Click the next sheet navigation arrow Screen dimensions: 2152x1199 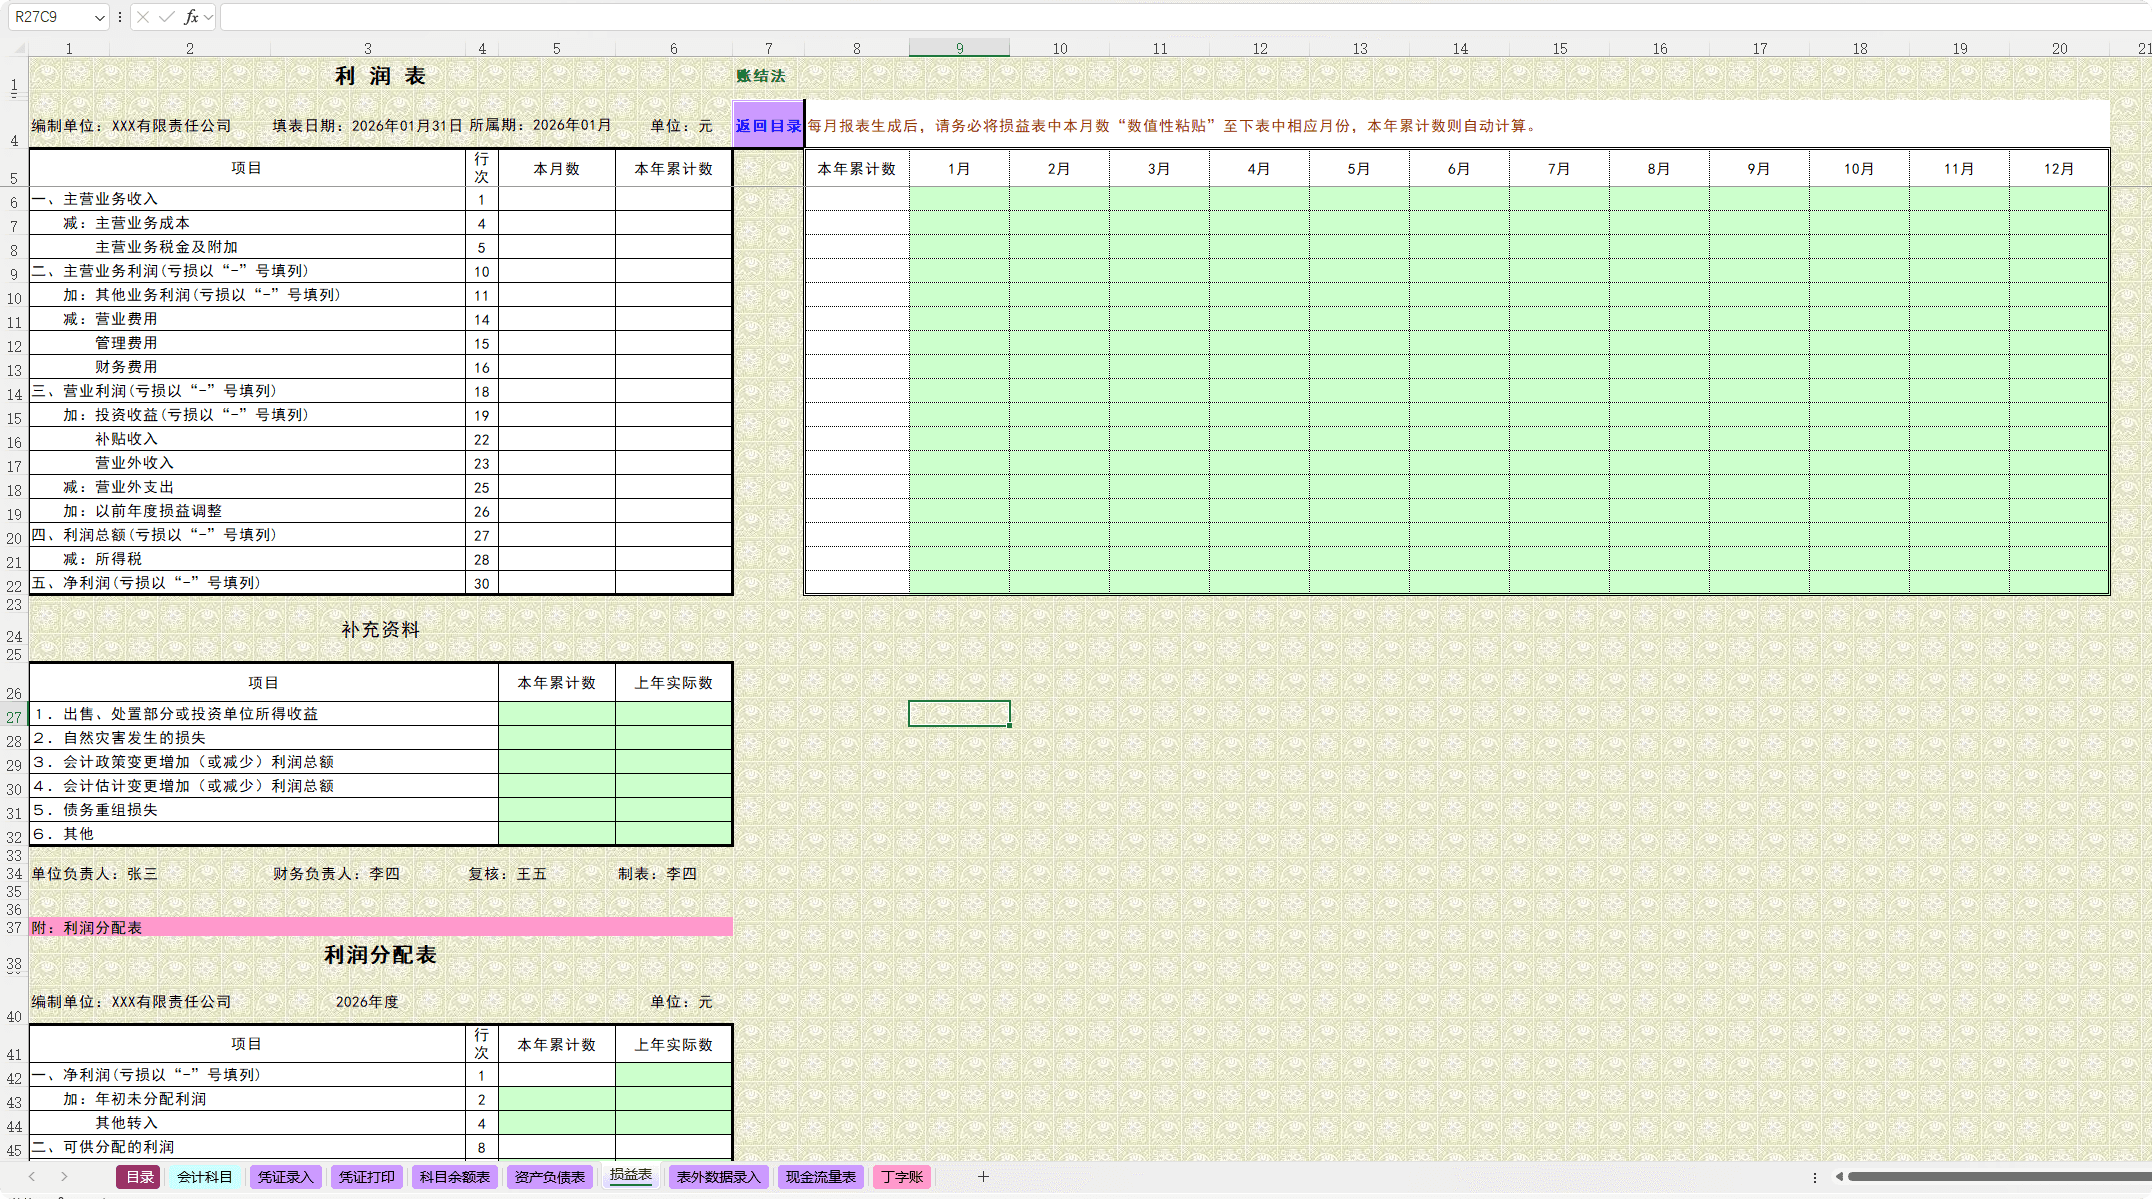[64, 1177]
